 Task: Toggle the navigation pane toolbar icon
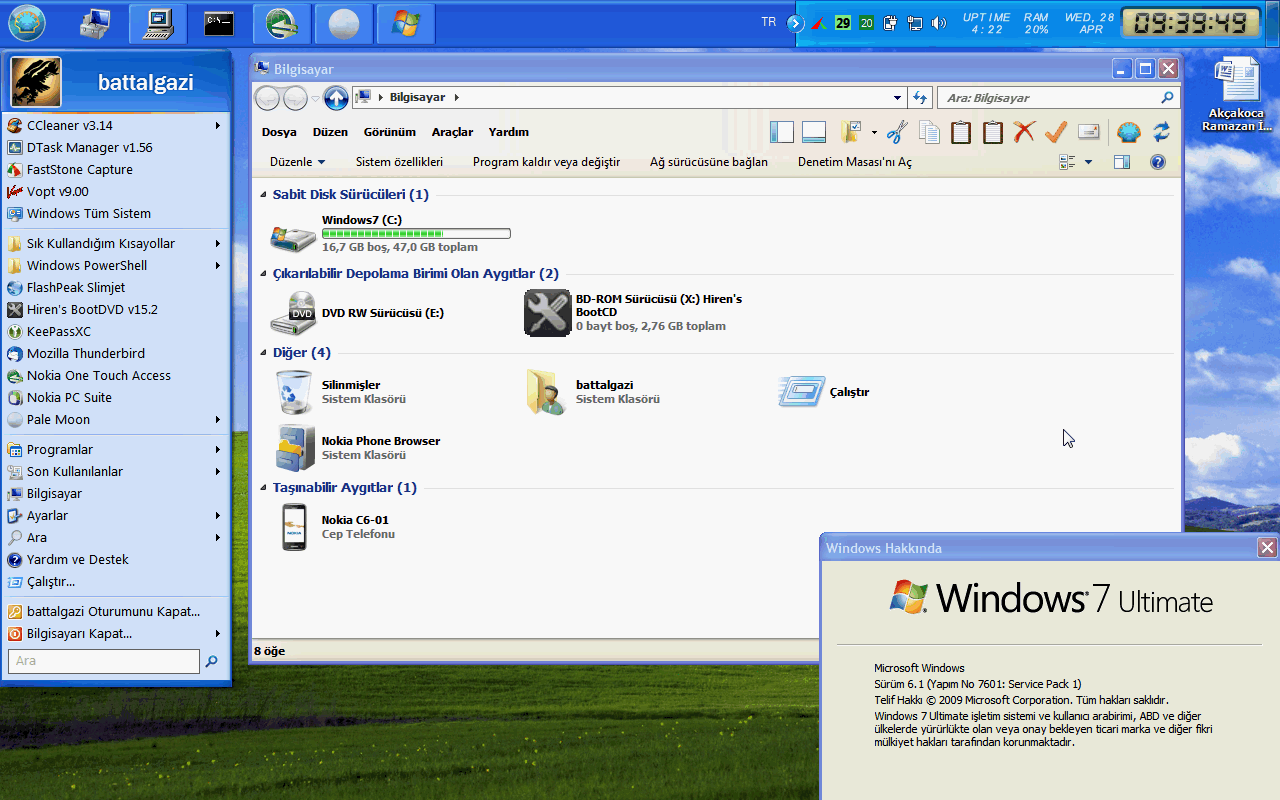[x=782, y=132]
